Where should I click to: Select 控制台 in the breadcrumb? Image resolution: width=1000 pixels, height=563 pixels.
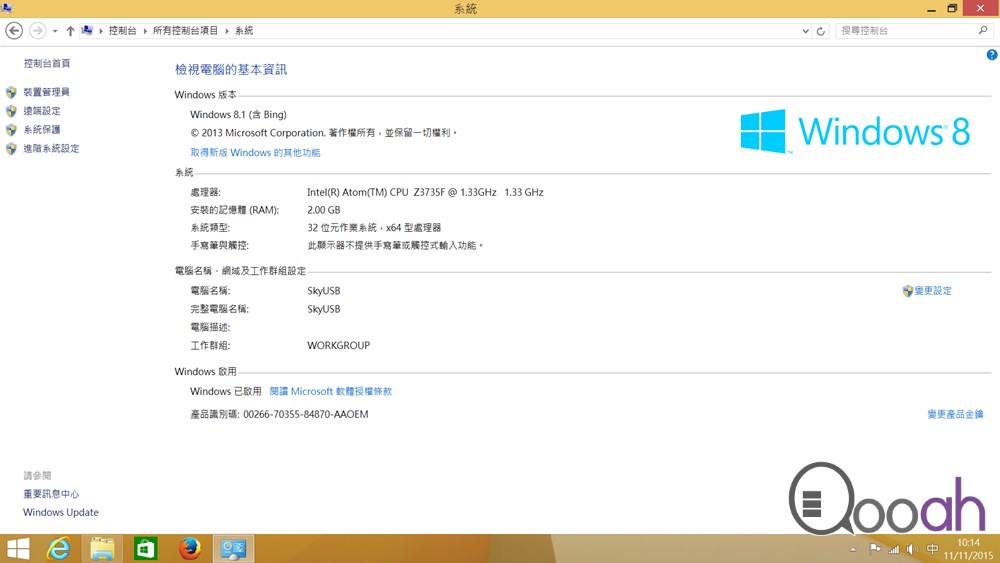click(x=122, y=31)
